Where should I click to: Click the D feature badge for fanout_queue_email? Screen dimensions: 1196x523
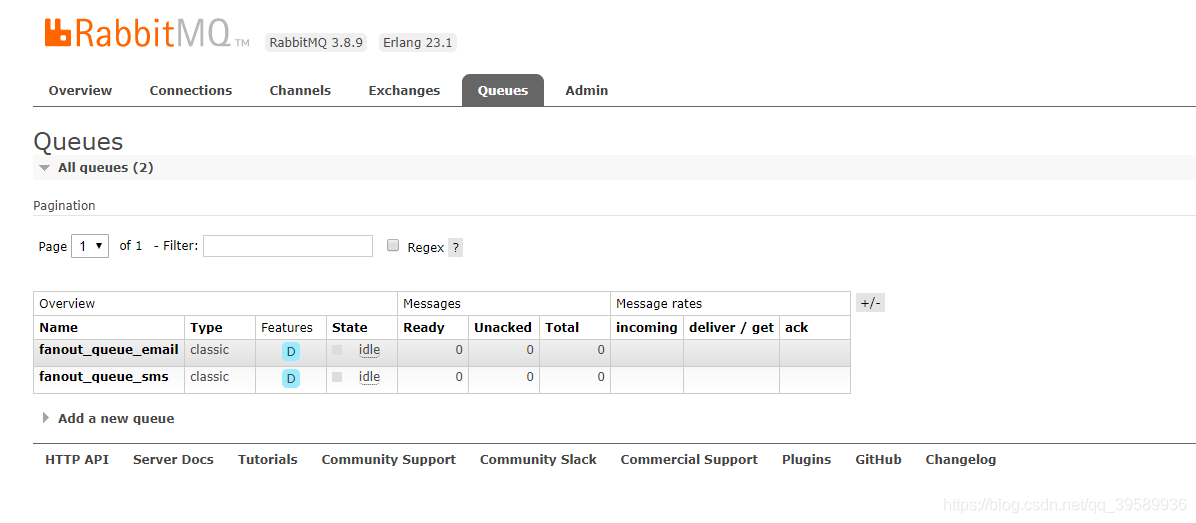pos(291,351)
